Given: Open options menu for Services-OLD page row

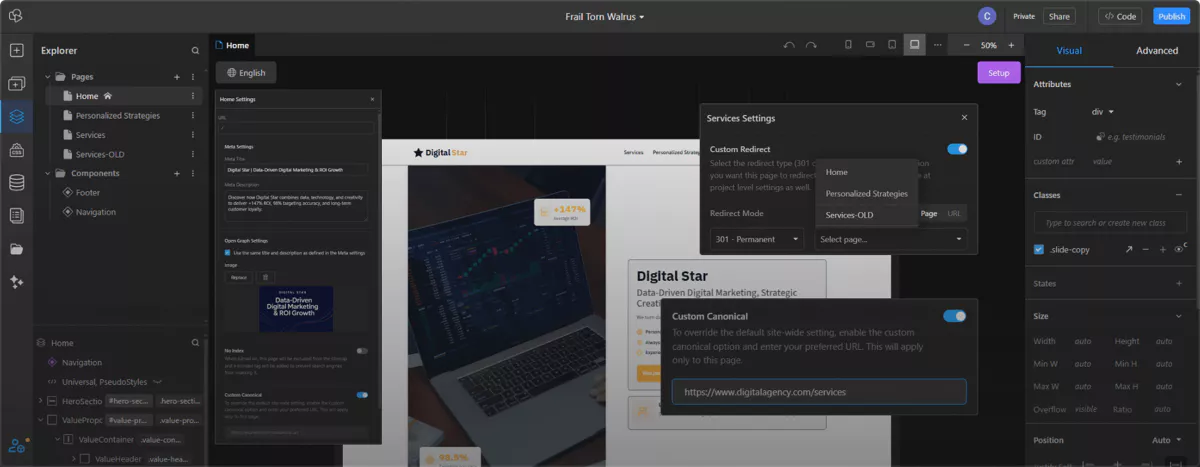Looking at the screenshot, I should tap(193, 154).
